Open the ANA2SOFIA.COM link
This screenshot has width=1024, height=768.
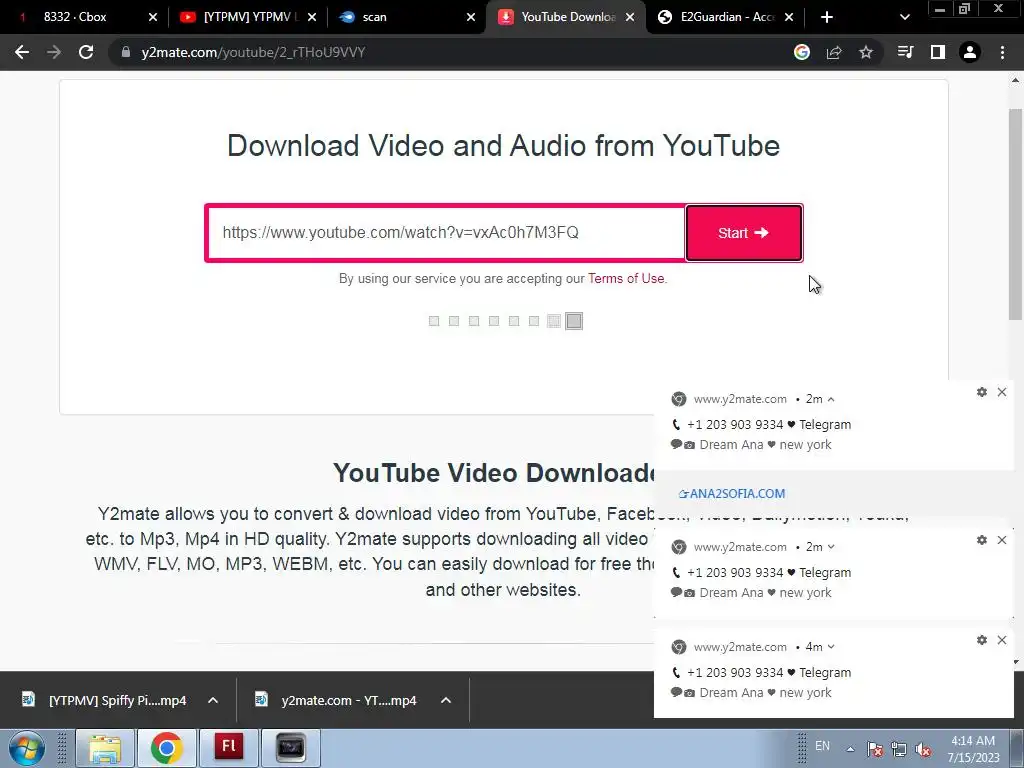click(732, 494)
